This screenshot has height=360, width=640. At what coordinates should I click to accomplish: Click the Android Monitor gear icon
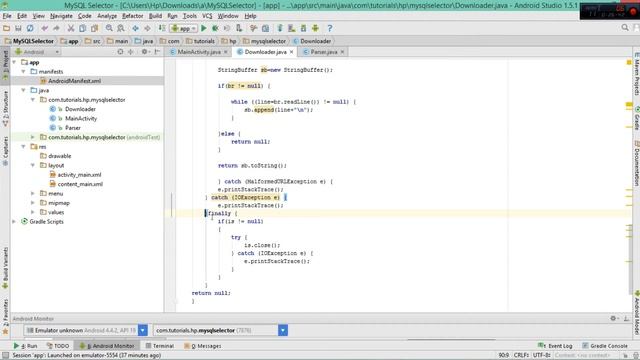point(614,318)
